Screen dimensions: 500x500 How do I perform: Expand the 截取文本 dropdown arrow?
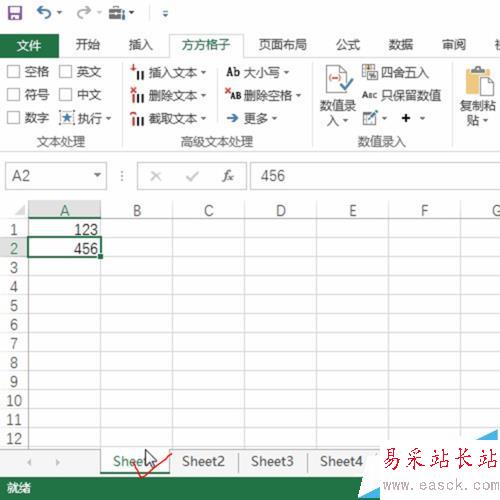203,119
